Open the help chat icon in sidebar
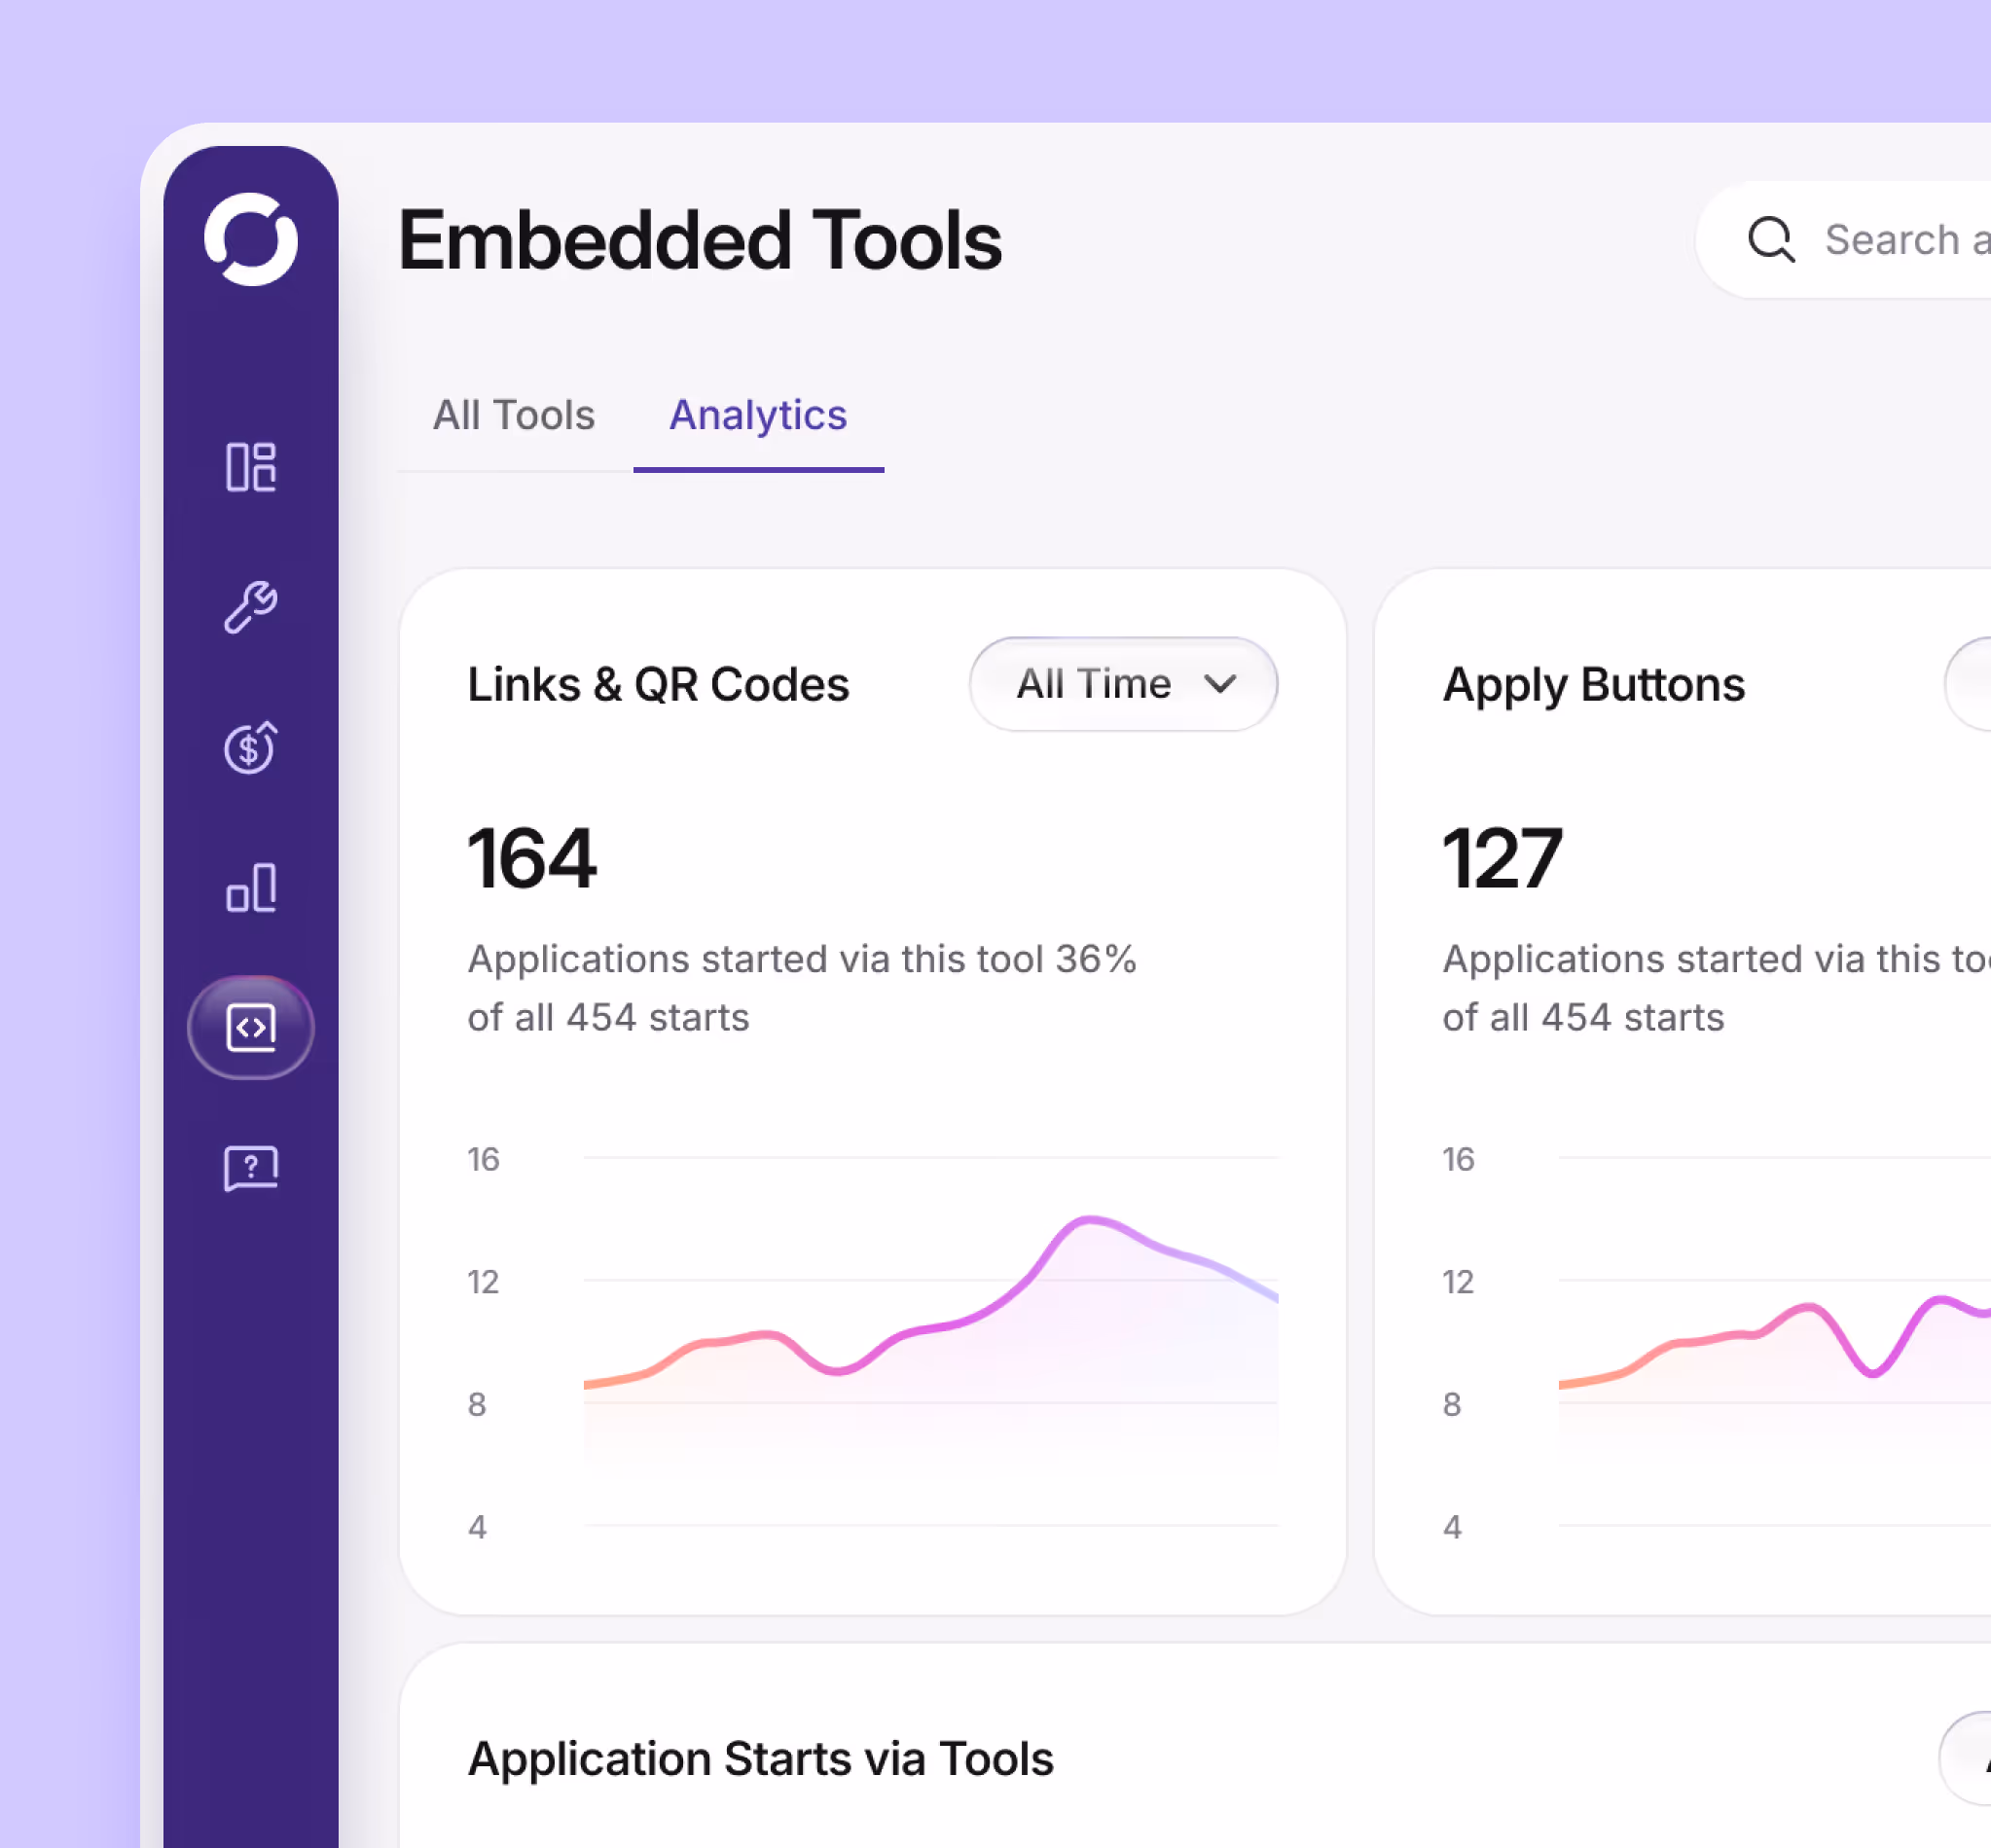Screen dimensions: 1991x1848 pyautogui.click(x=251, y=1168)
